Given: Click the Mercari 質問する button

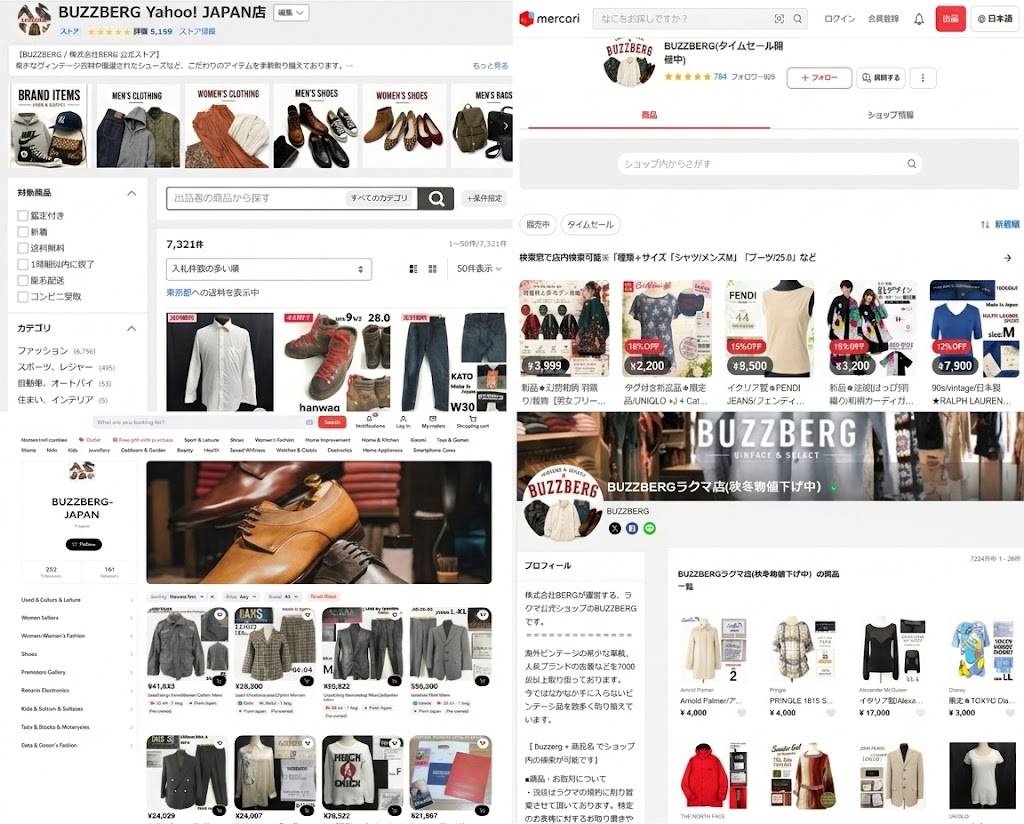Looking at the screenshot, I should (880, 78).
